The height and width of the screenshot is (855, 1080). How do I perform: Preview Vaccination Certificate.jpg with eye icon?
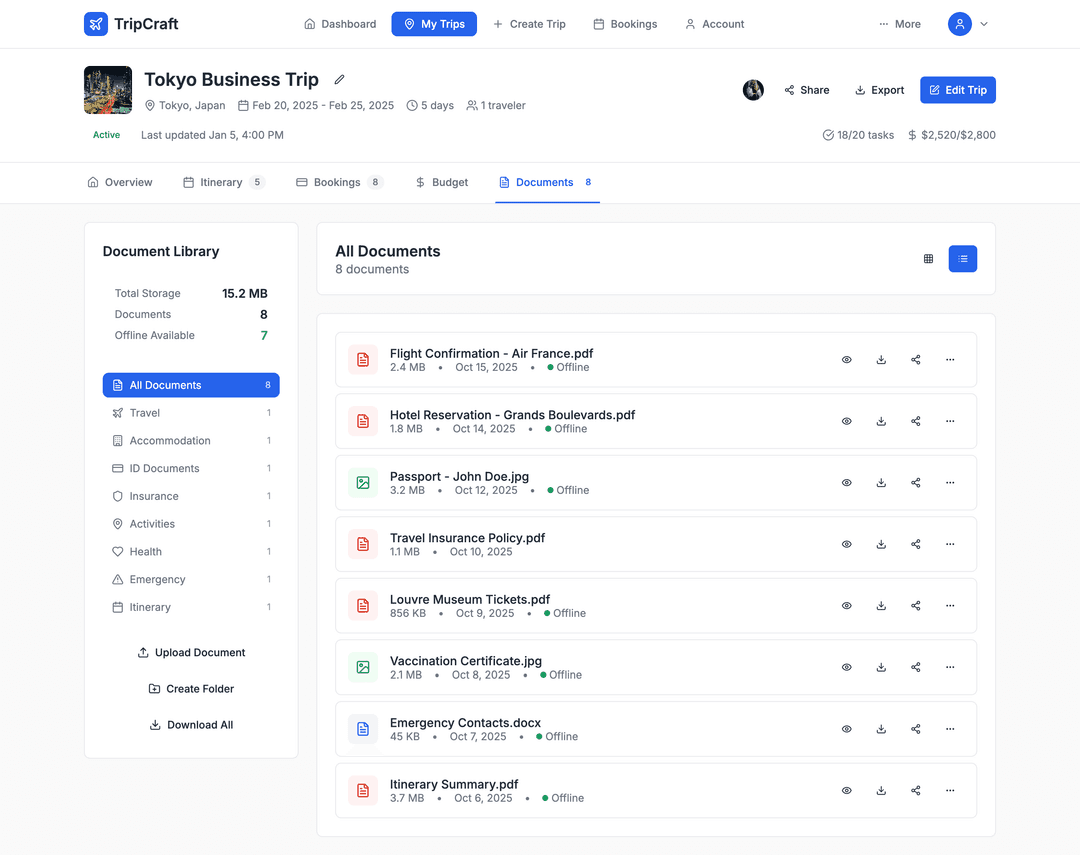(x=846, y=667)
